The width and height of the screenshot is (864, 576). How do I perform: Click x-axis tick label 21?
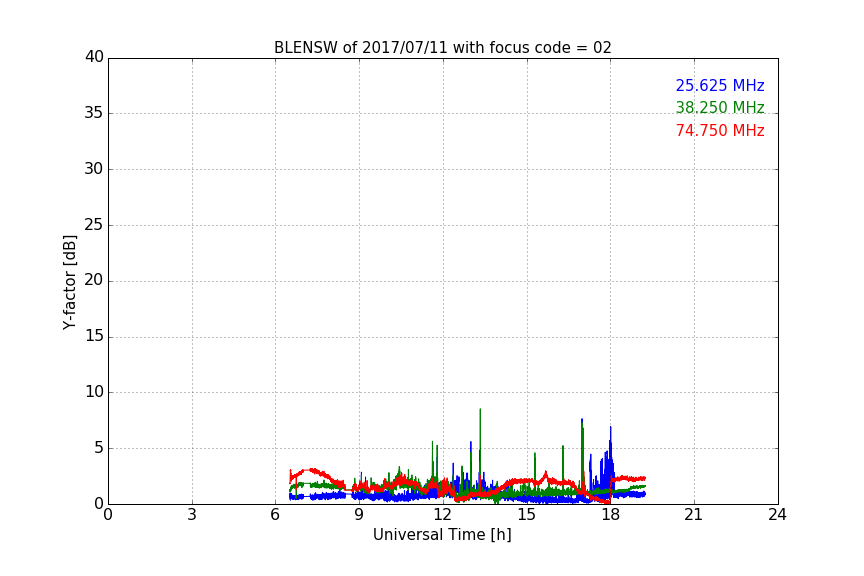694,515
